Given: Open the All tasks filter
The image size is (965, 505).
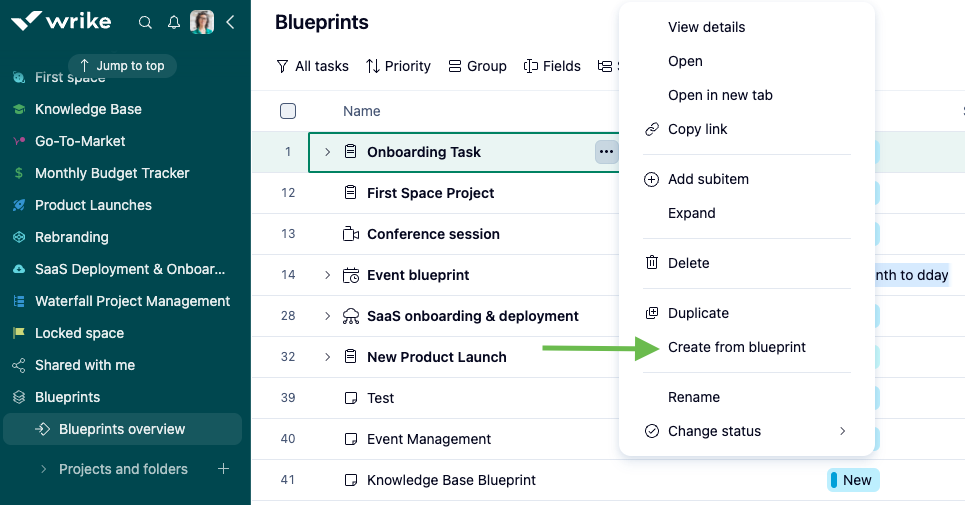Looking at the screenshot, I should [312, 66].
